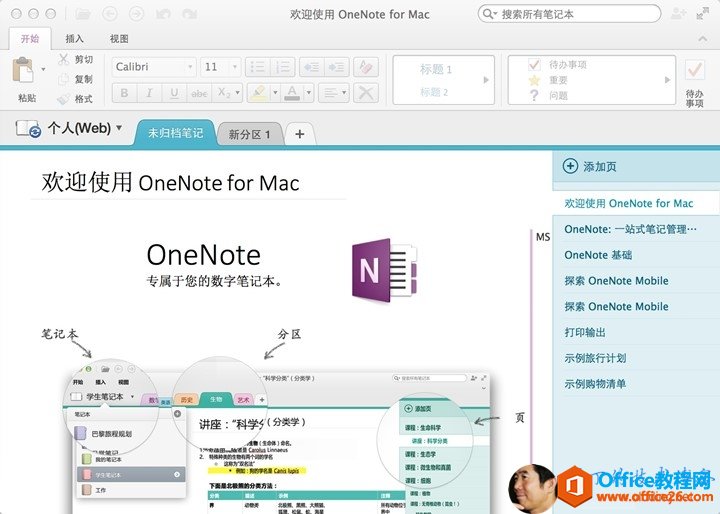Apply bulleted list formatting
Image resolution: width=720 pixels, height=514 pixels.
258,67
